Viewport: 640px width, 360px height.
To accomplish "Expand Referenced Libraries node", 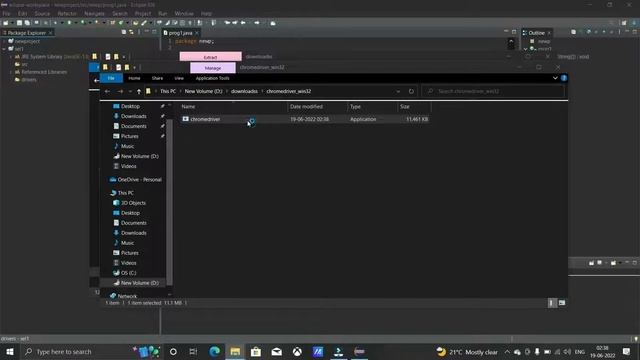I will [11, 72].
